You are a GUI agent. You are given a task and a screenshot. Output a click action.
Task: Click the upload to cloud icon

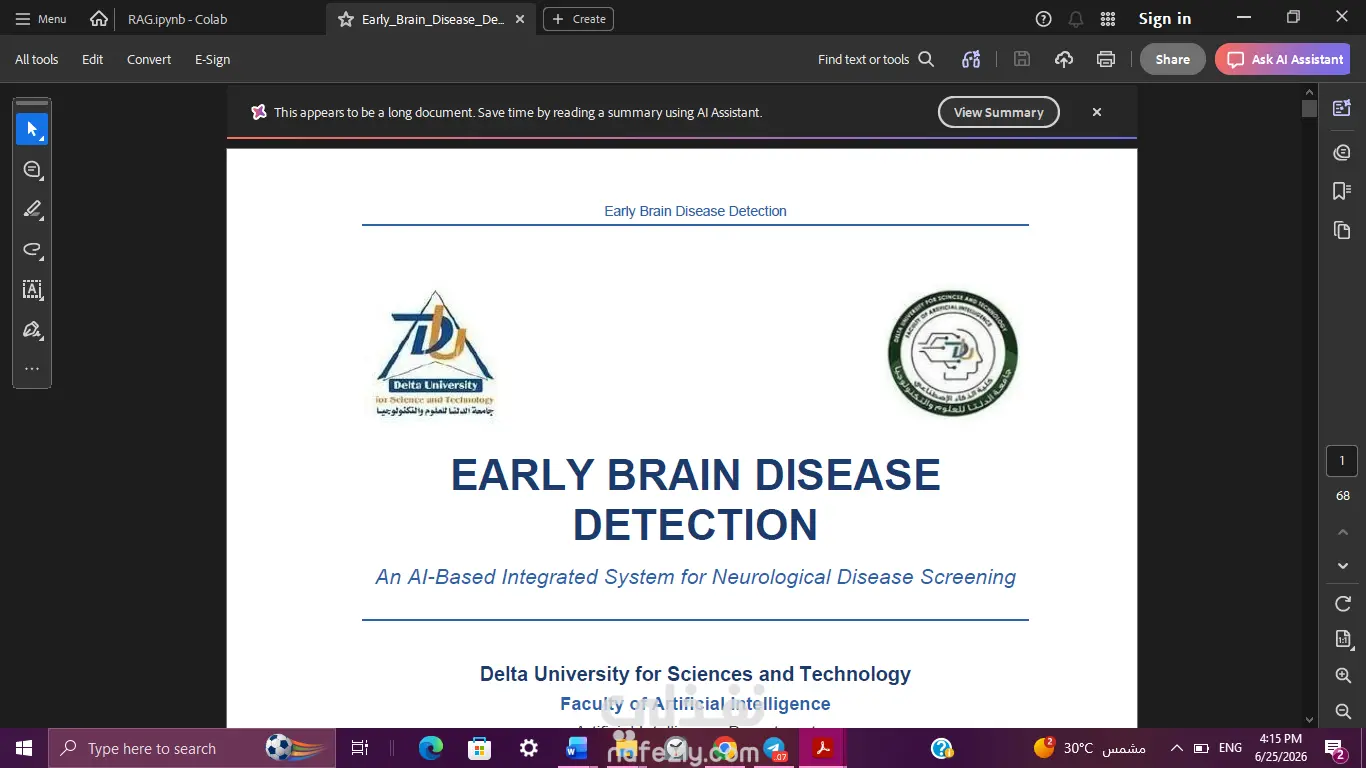point(1064,59)
